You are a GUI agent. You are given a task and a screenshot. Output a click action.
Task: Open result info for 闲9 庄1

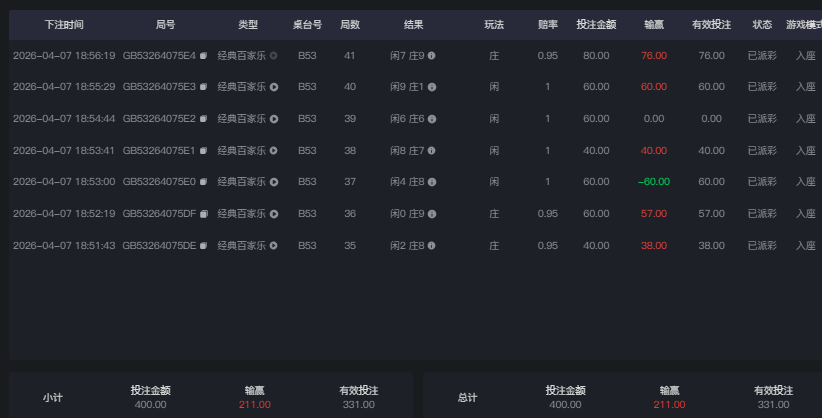coord(431,87)
